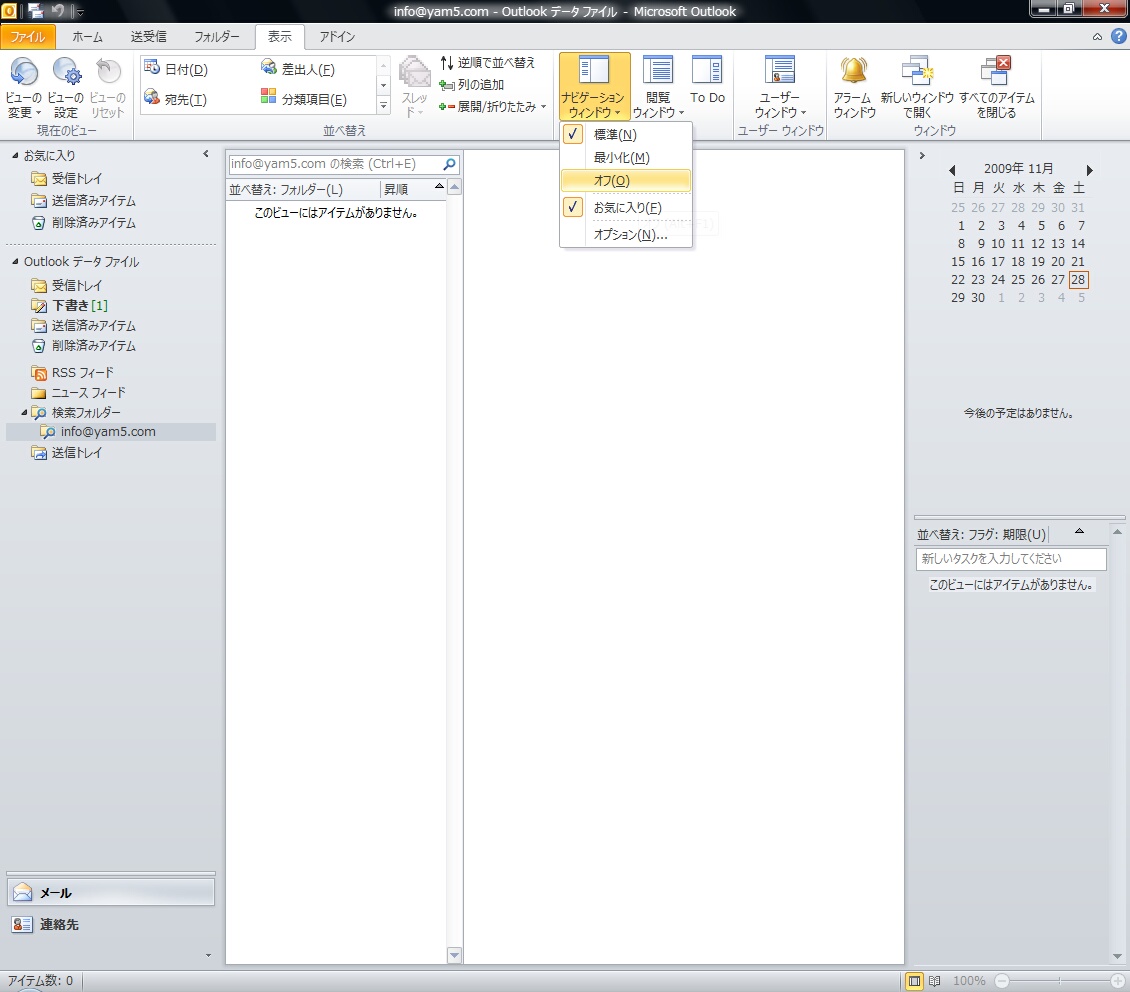1130x992 pixels.
Task: Expand the arrangement gallery more arrow
Action: (x=383, y=106)
